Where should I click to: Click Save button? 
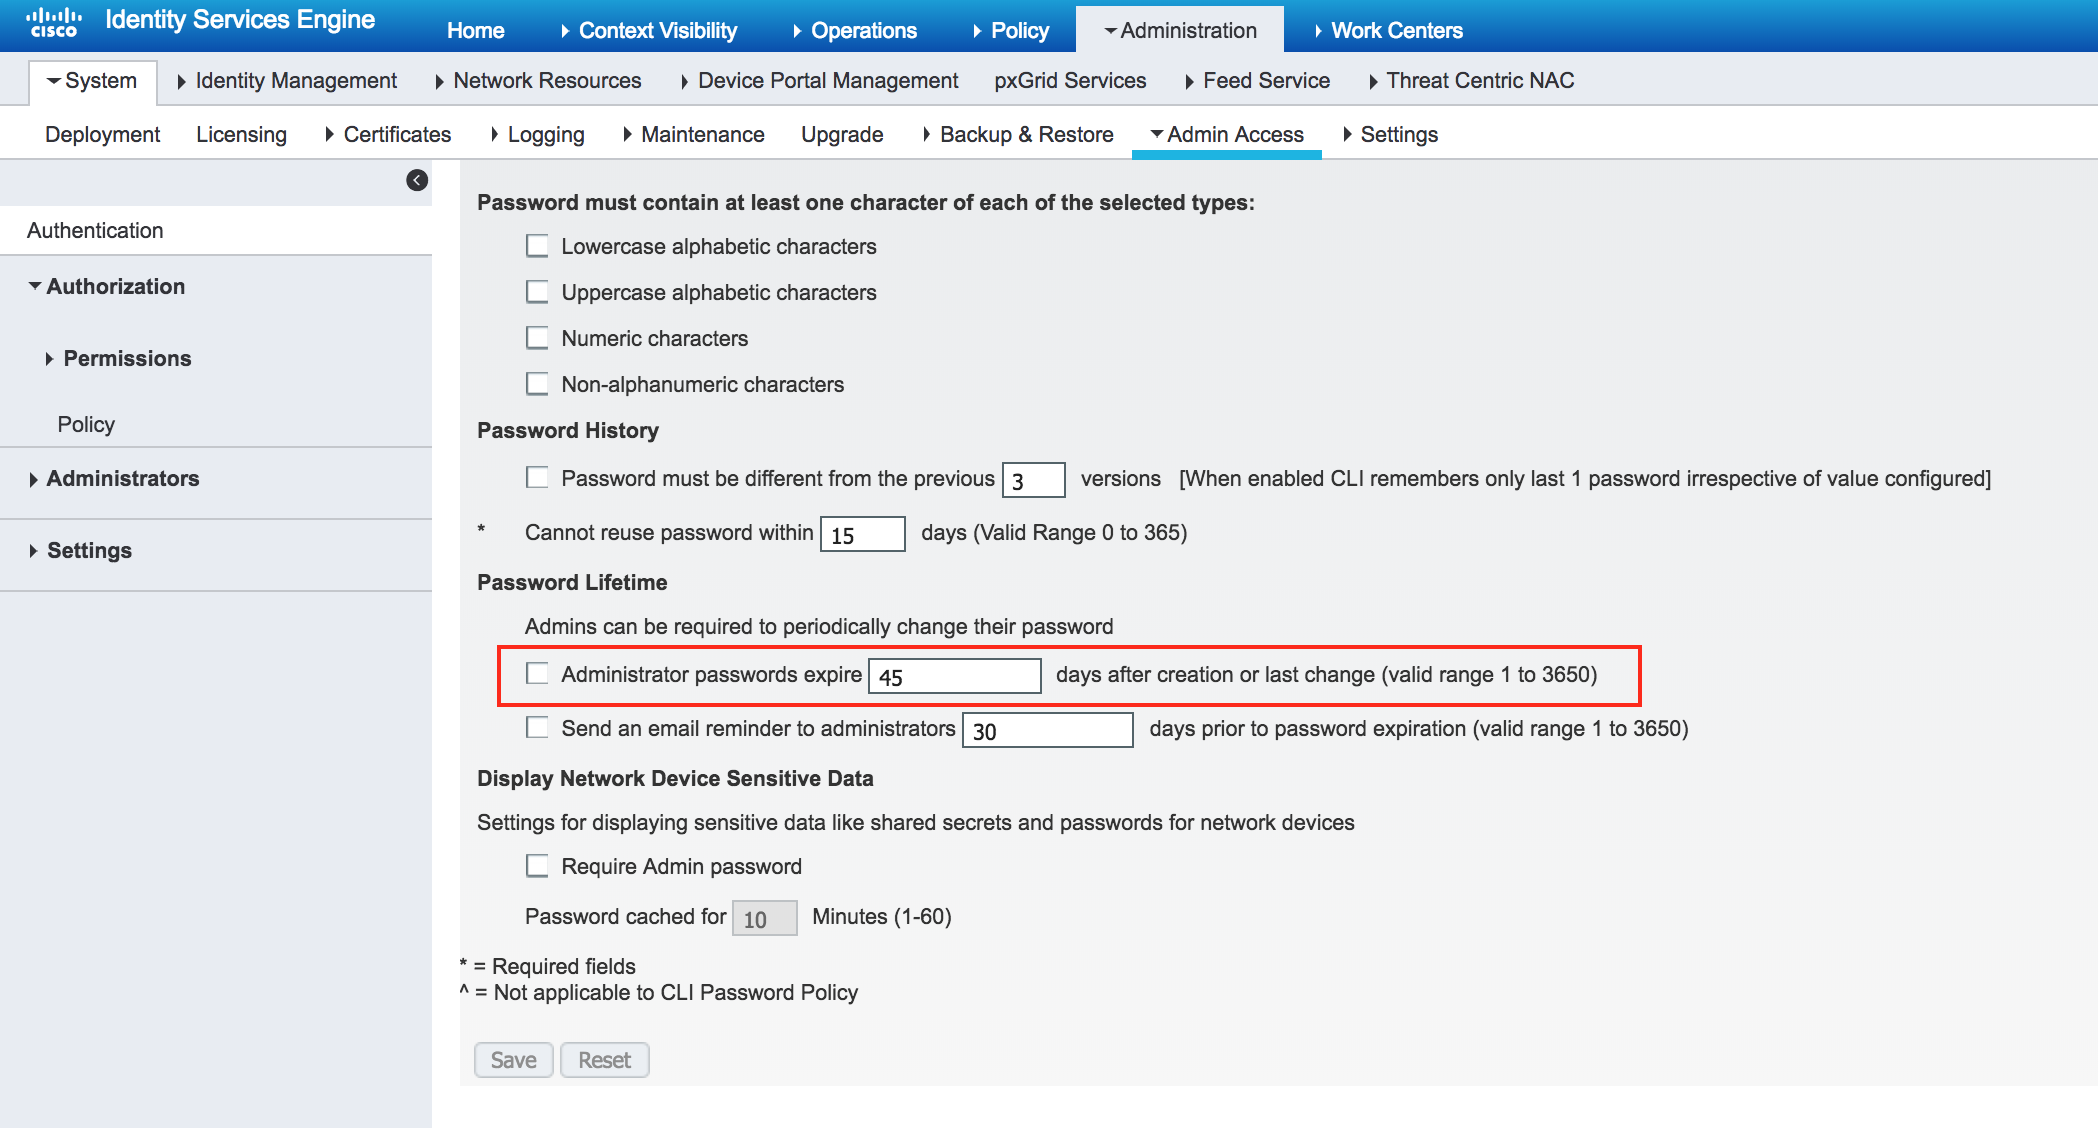(x=515, y=1057)
